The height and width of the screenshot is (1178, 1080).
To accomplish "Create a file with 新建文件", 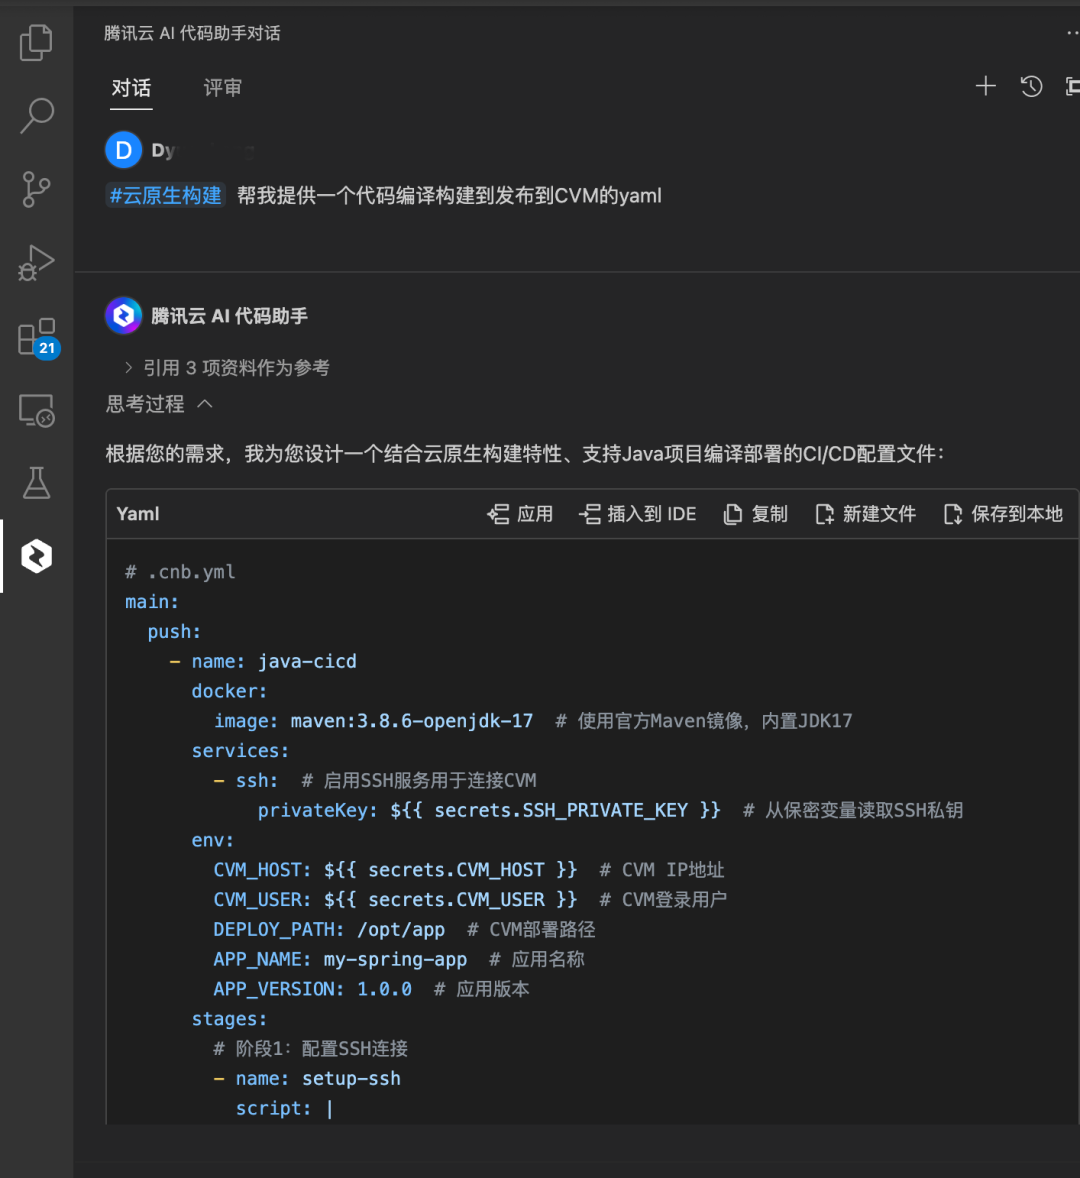I will (865, 514).
